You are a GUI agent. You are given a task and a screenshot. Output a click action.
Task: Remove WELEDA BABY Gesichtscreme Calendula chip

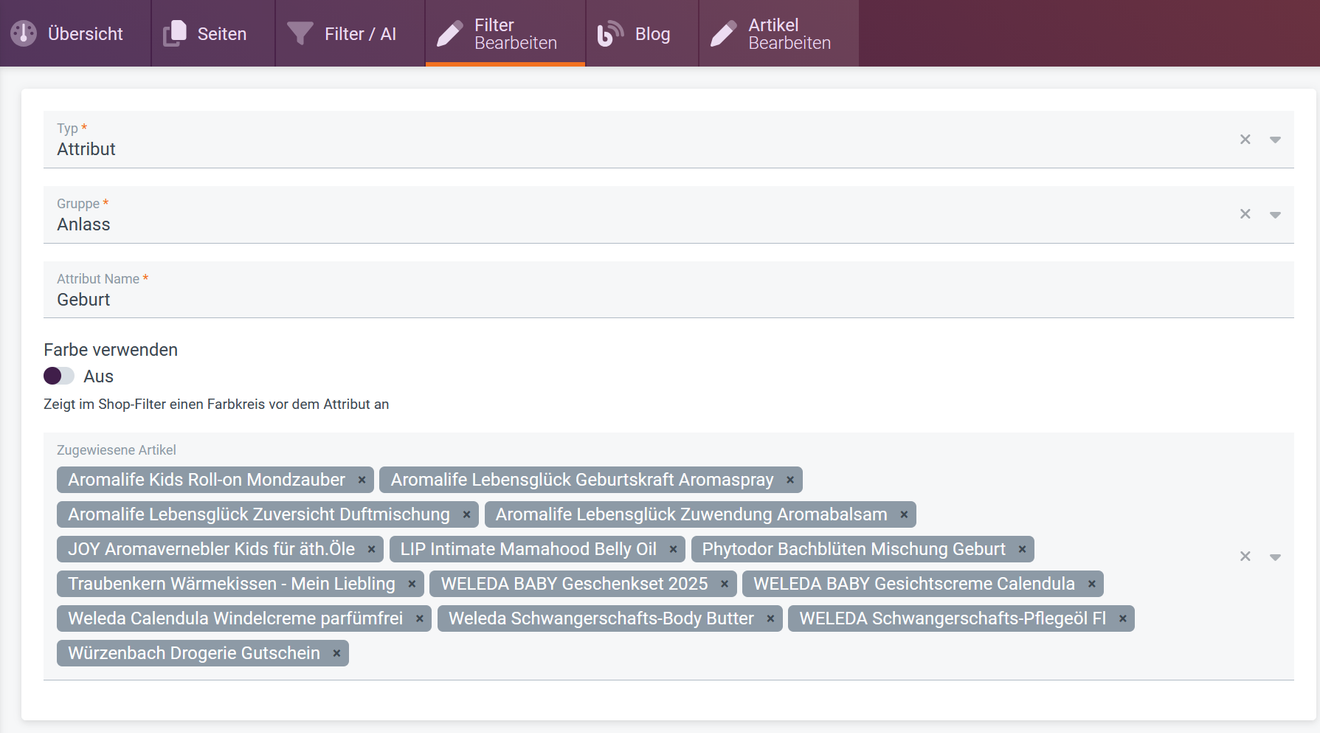tap(1092, 584)
